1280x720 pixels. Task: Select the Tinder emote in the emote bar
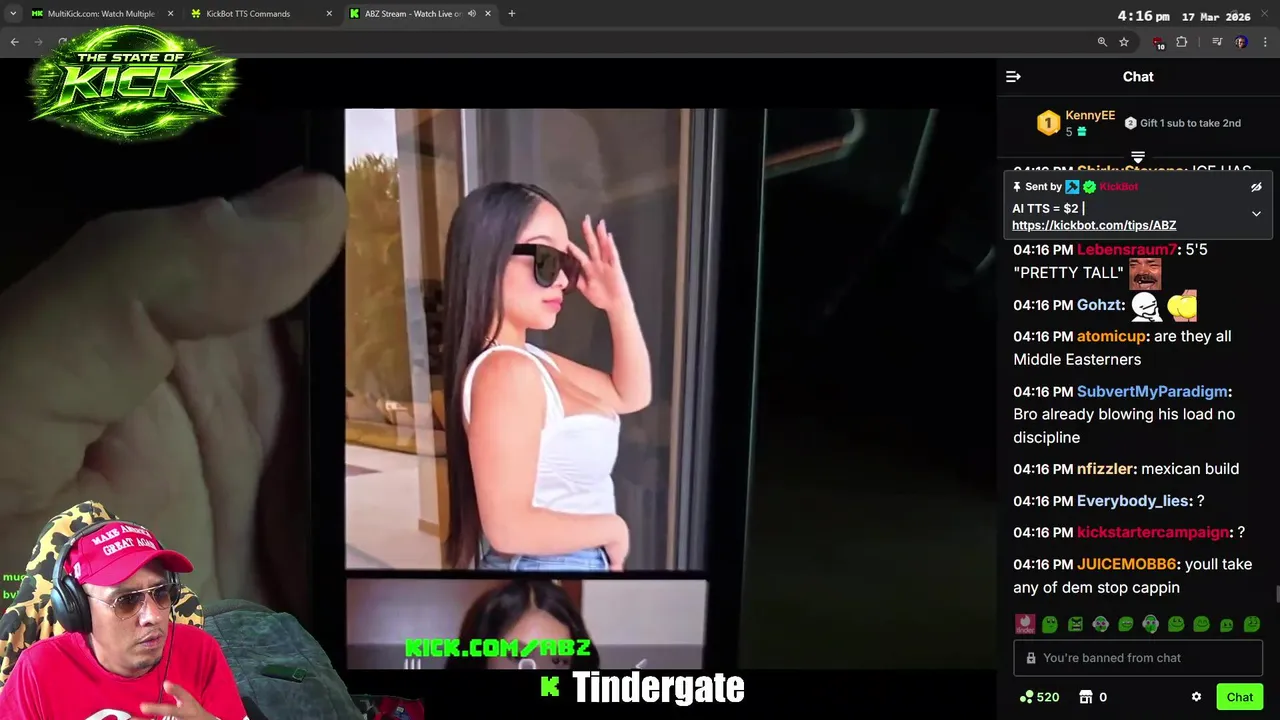1025,625
